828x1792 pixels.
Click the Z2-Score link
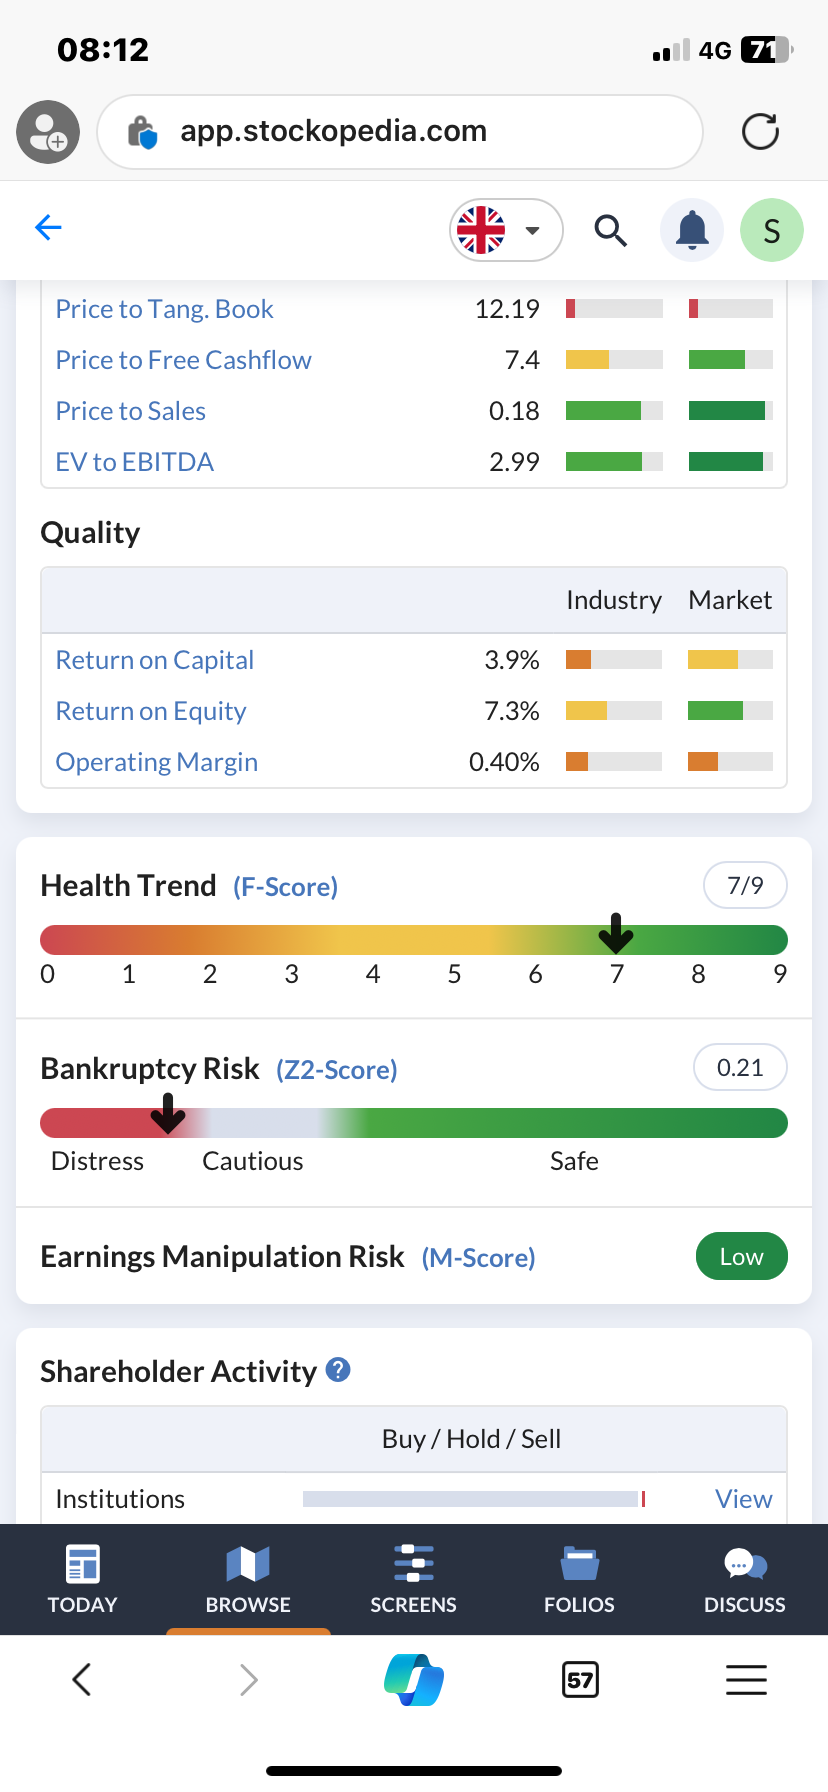point(337,1070)
